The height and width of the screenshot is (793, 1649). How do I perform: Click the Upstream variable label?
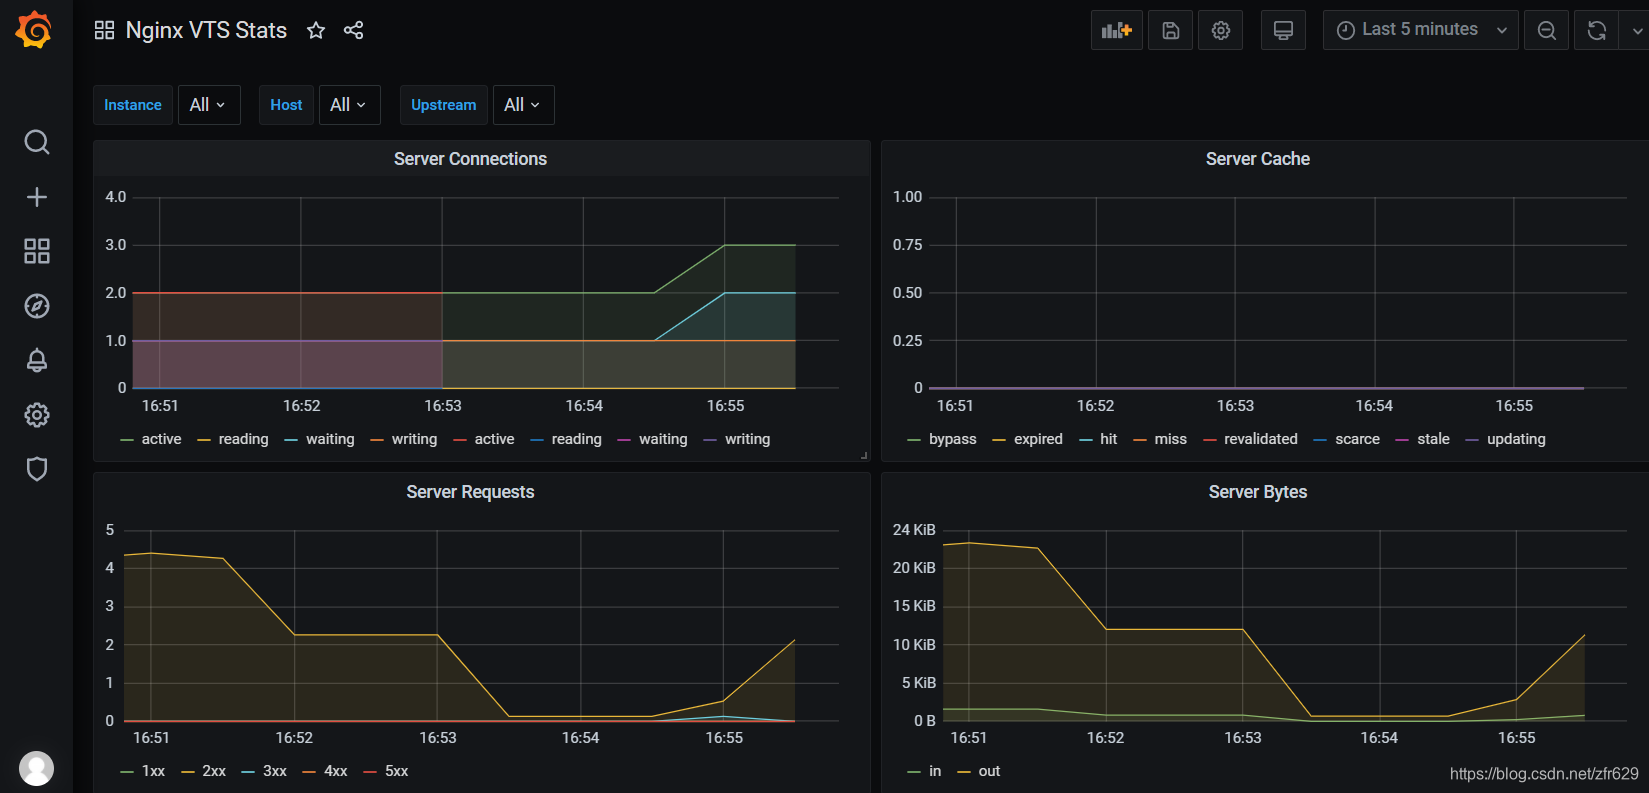[x=444, y=105]
